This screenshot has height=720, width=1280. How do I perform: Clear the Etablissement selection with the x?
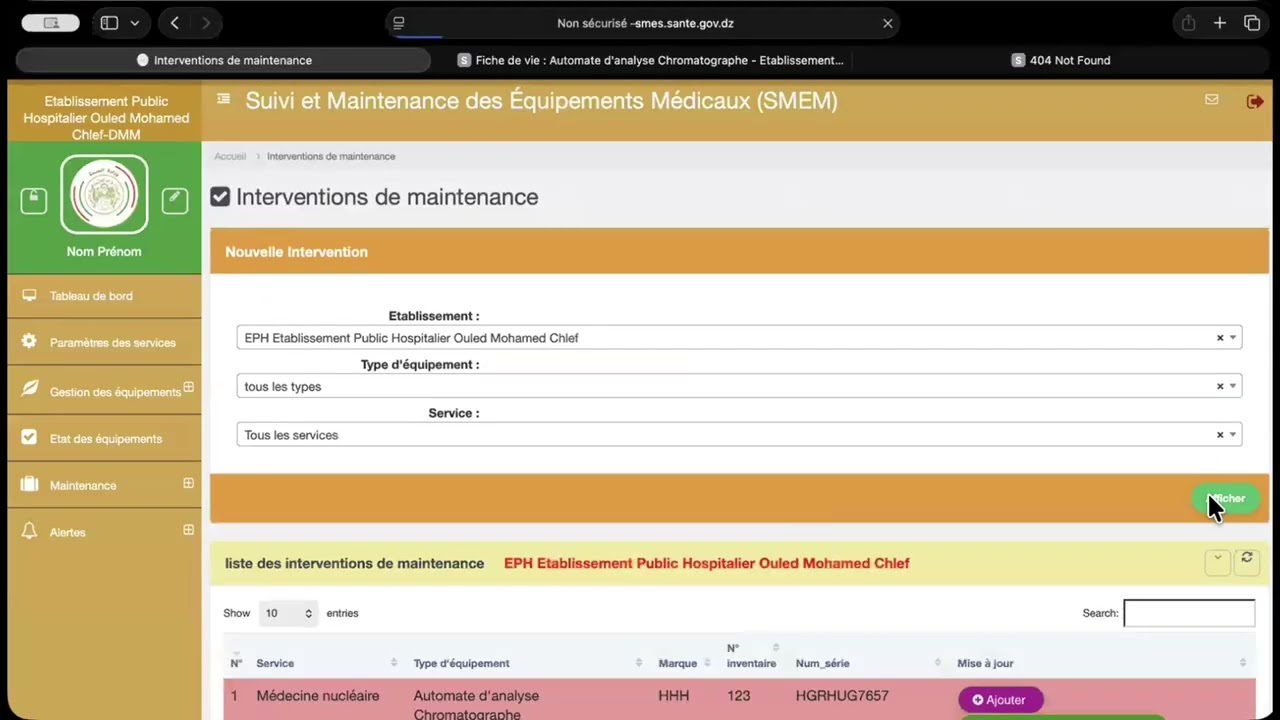tap(1220, 338)
